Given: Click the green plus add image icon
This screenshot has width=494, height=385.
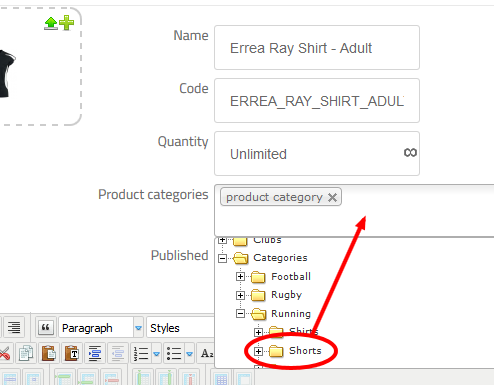Looking at the screenshot, I should click(x=67, y=23).
